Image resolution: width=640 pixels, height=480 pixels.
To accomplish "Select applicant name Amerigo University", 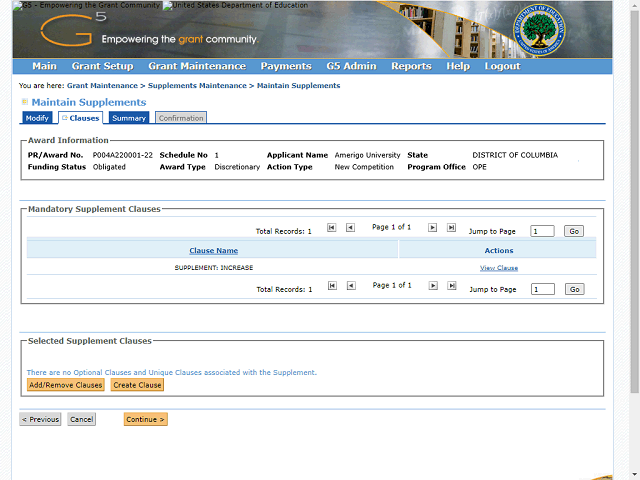I will click(367, 155).
